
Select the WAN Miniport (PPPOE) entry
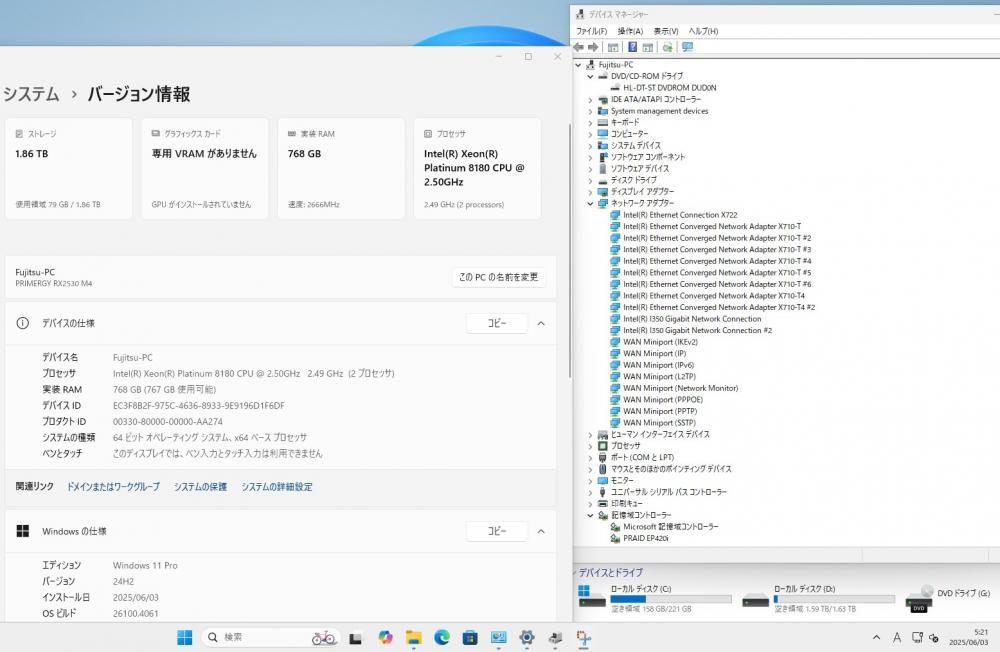[663, 400]
